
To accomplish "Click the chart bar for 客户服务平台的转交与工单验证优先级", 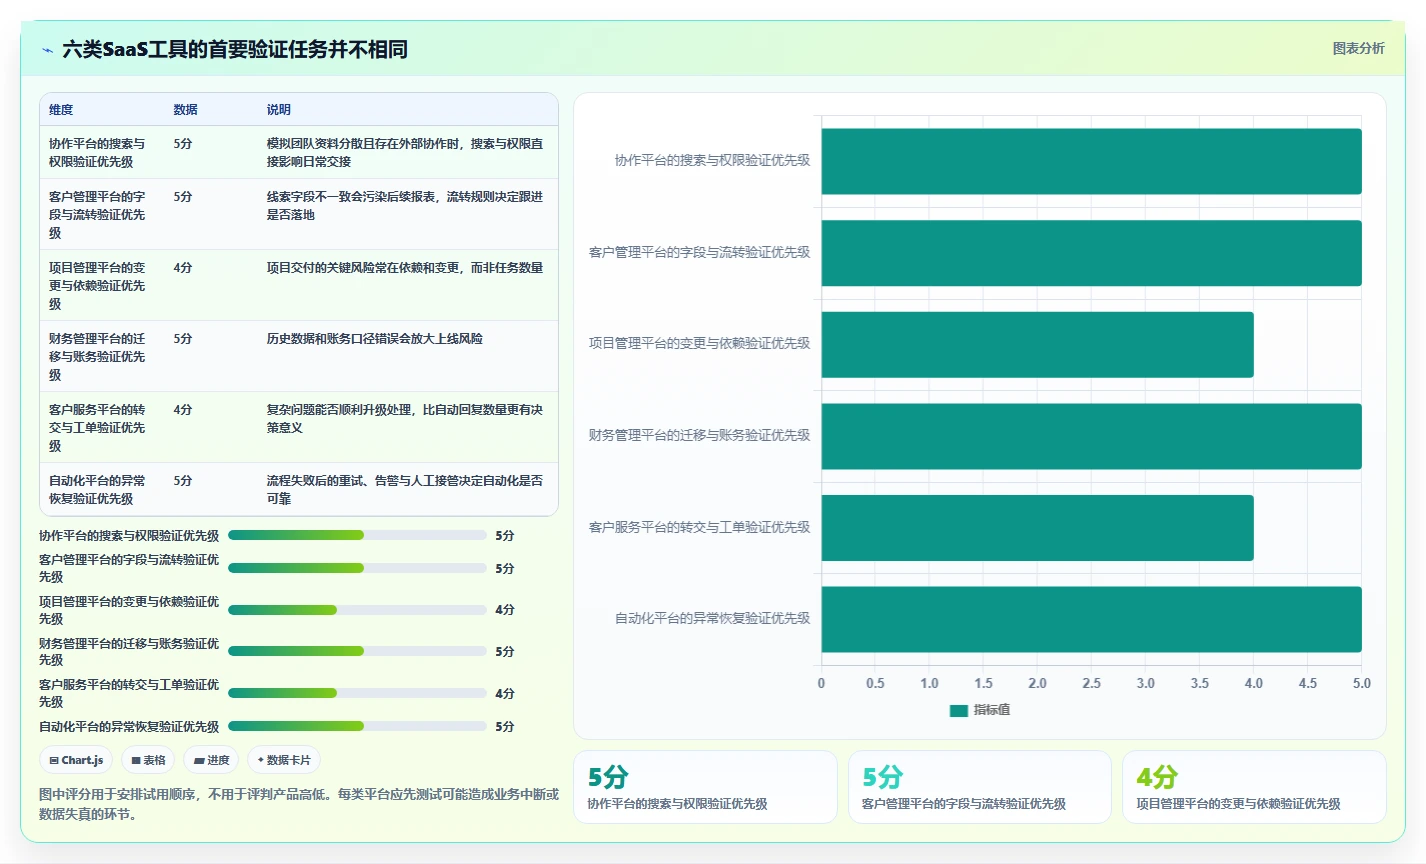I will coord(1037,528).
